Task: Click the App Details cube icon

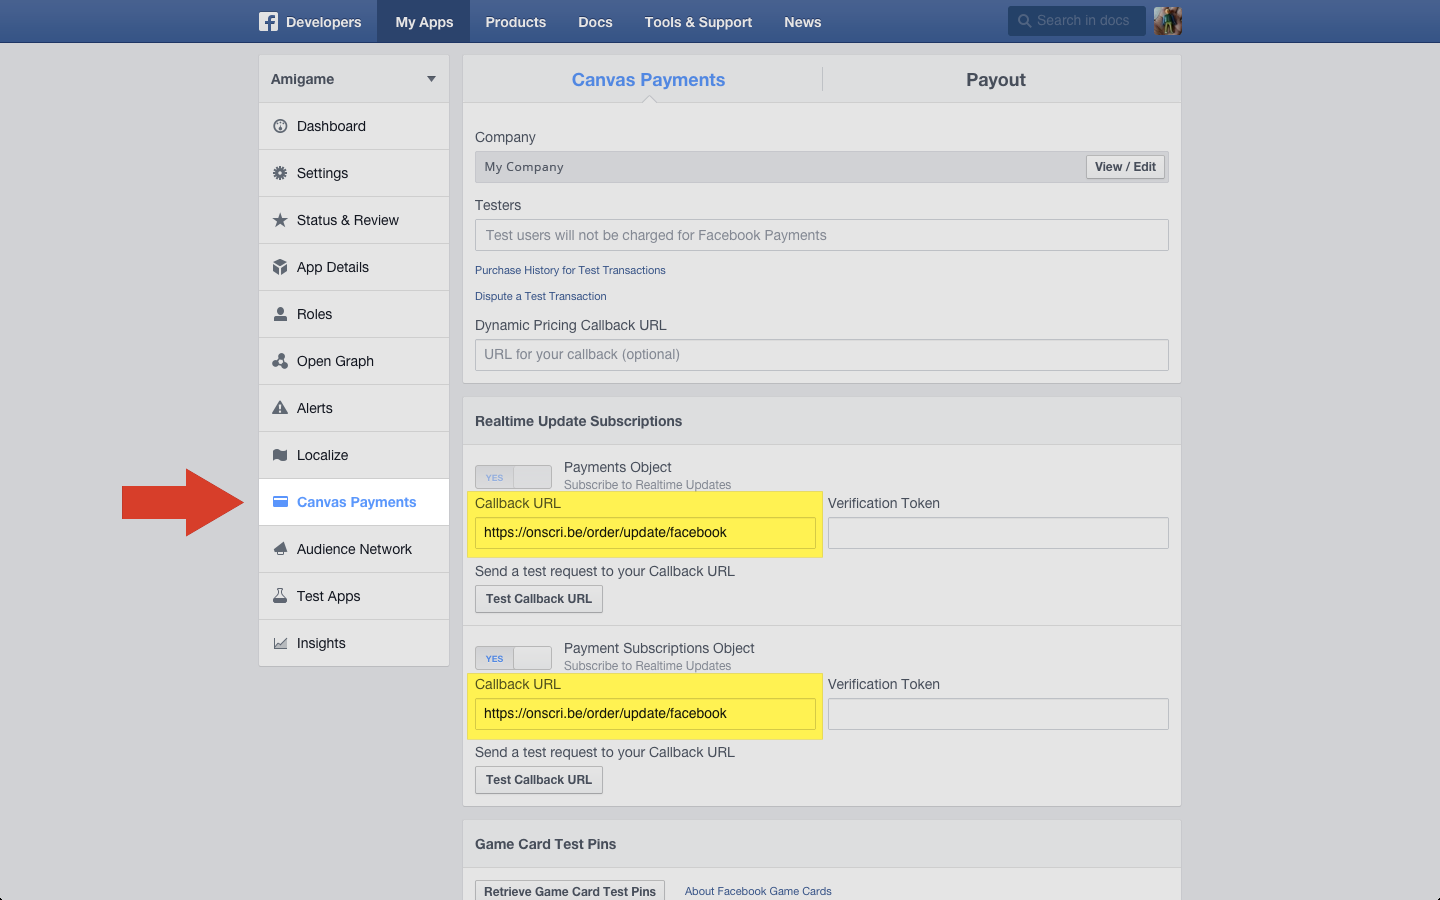Action: pyautogui.click(x=280, y=267)
